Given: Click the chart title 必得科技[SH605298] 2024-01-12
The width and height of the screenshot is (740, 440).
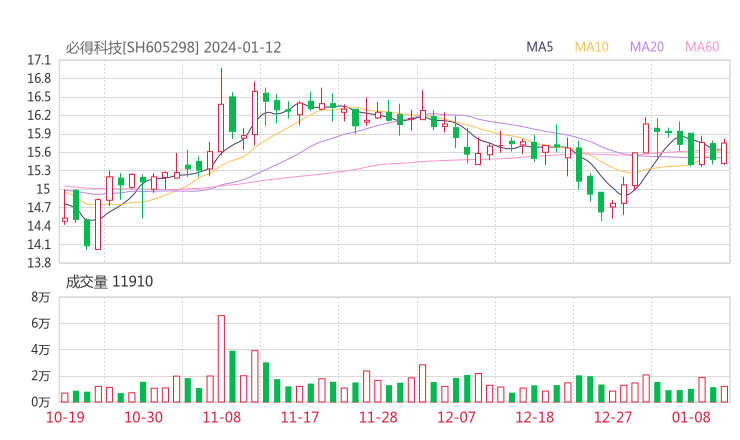Looking at the screenshot, I should click(173, 47).
